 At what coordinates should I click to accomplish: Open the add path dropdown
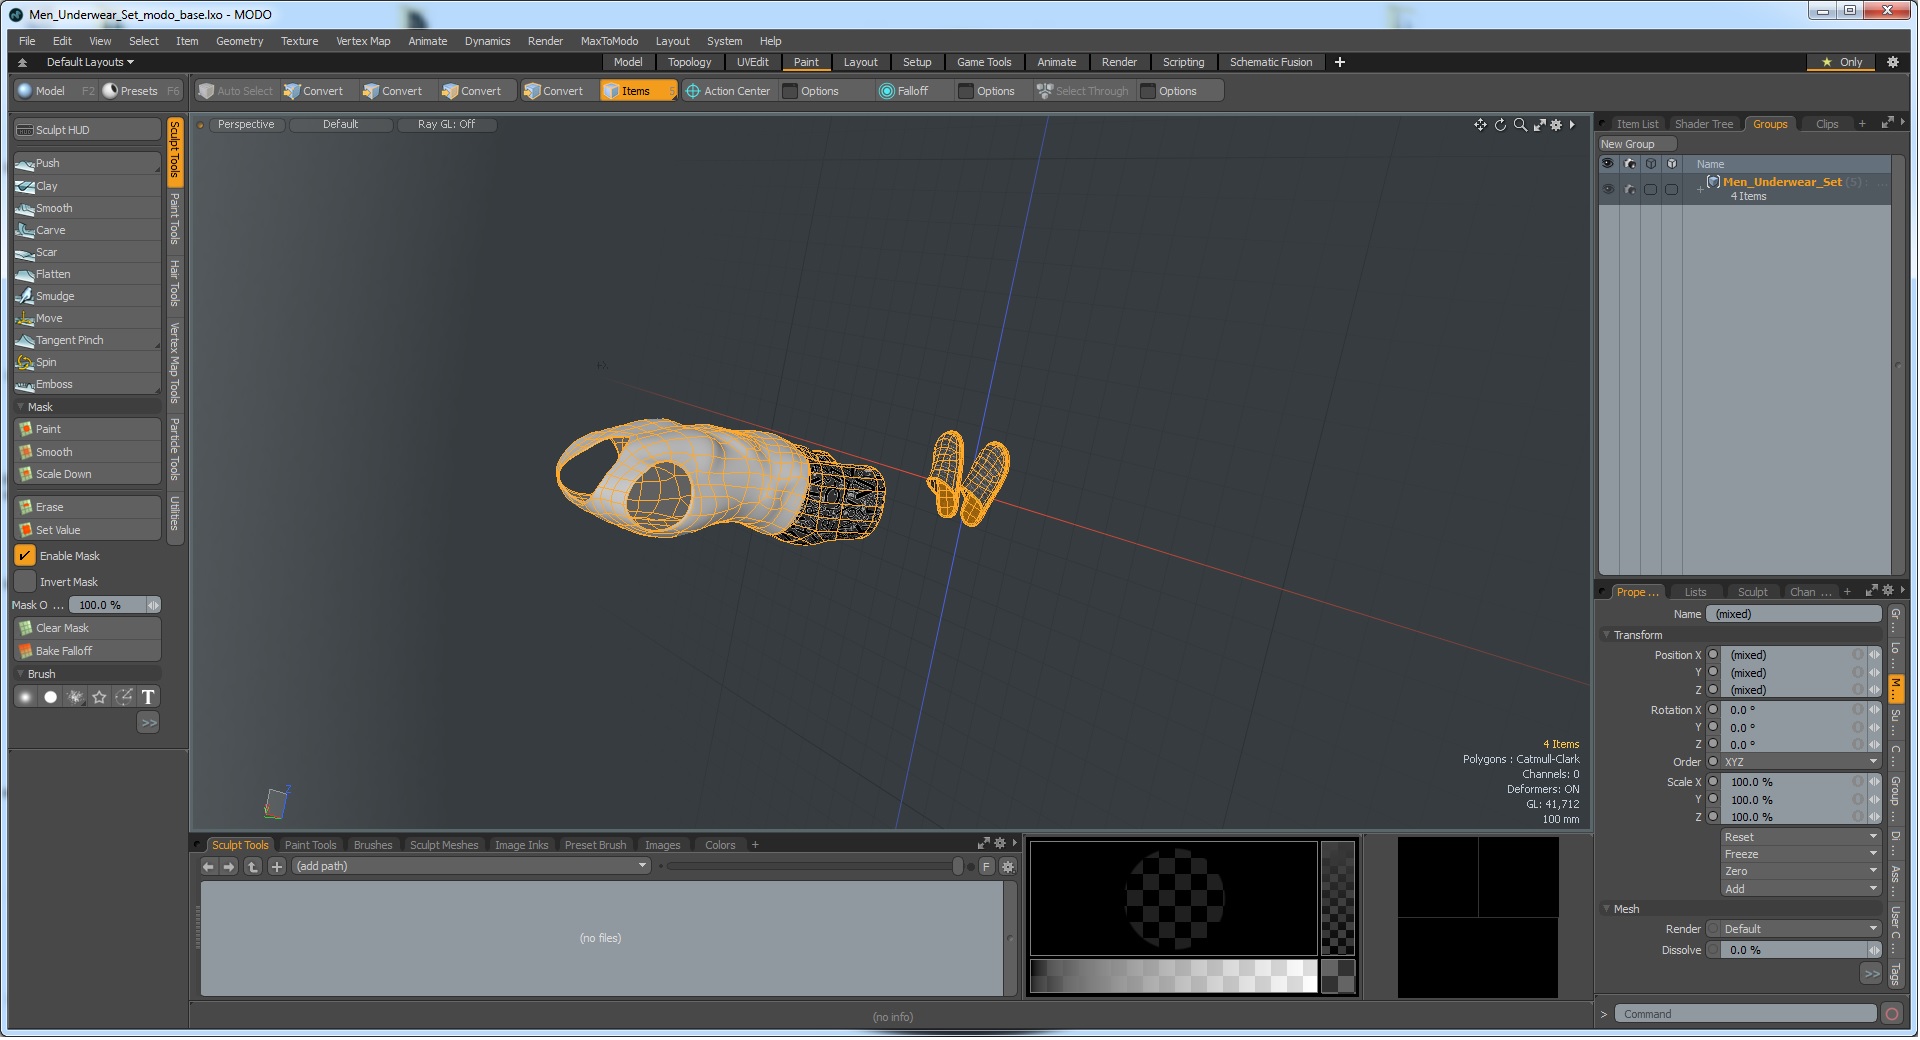tap(472, 867)
